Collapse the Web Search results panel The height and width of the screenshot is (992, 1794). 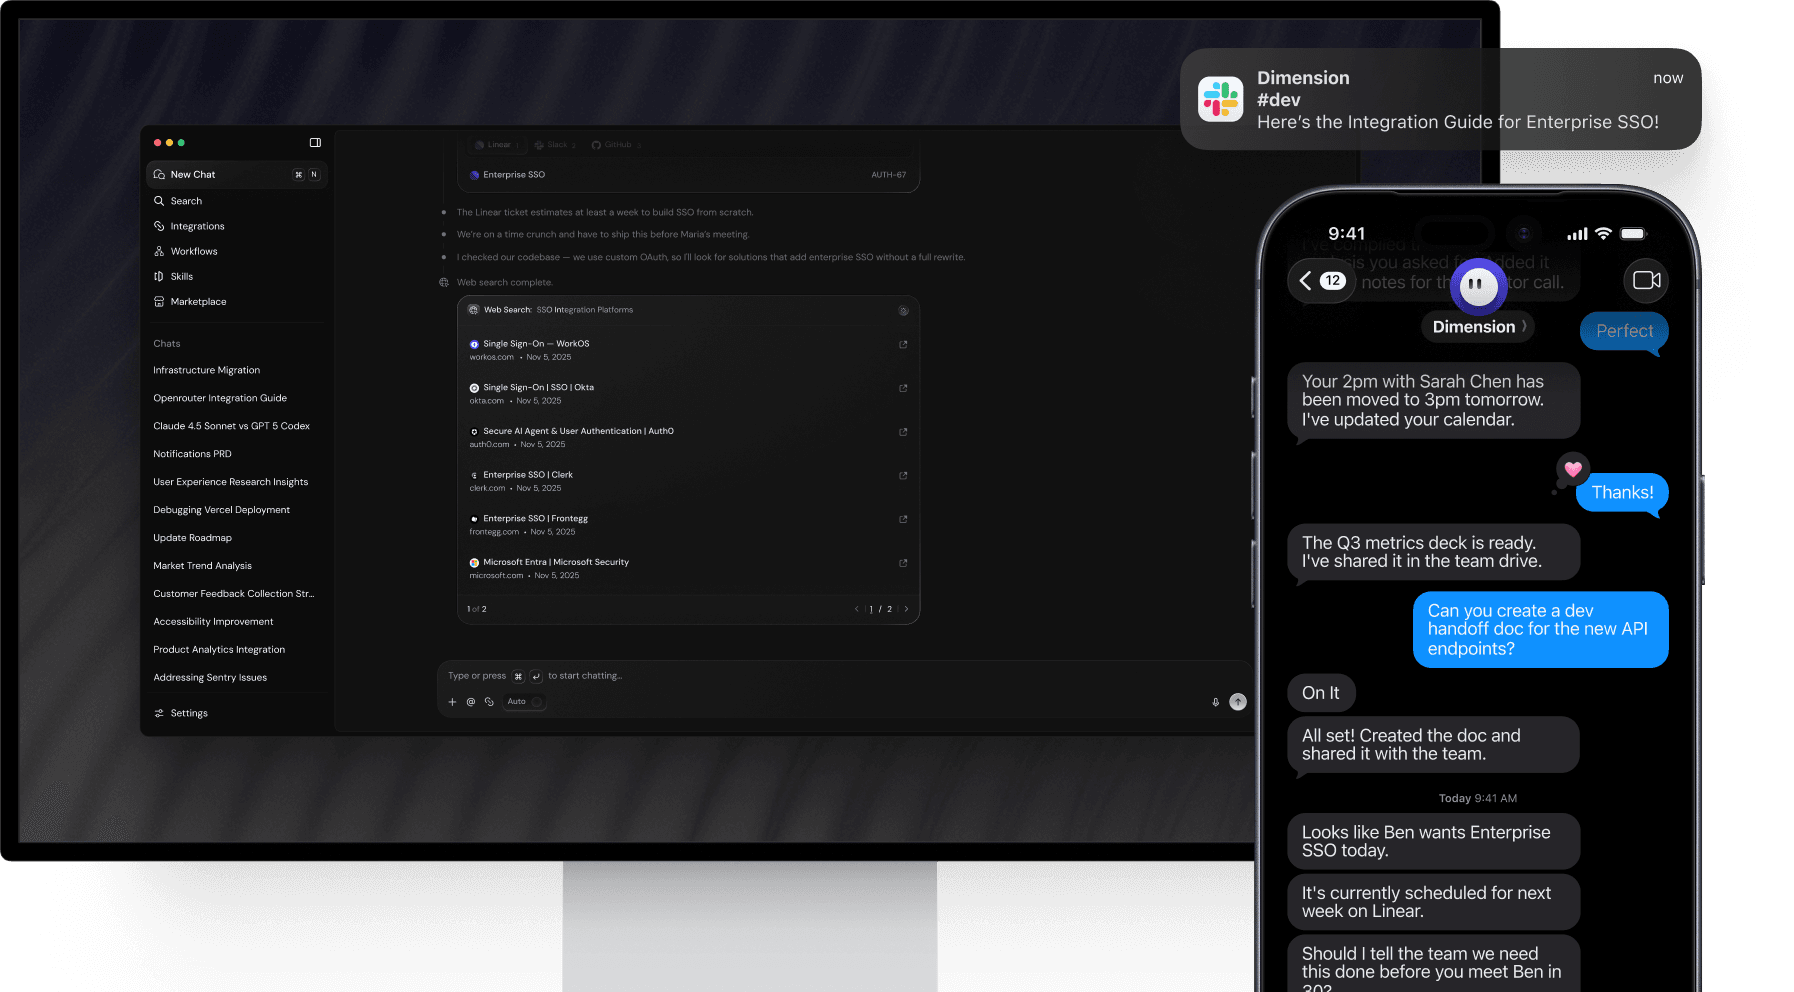903,311
